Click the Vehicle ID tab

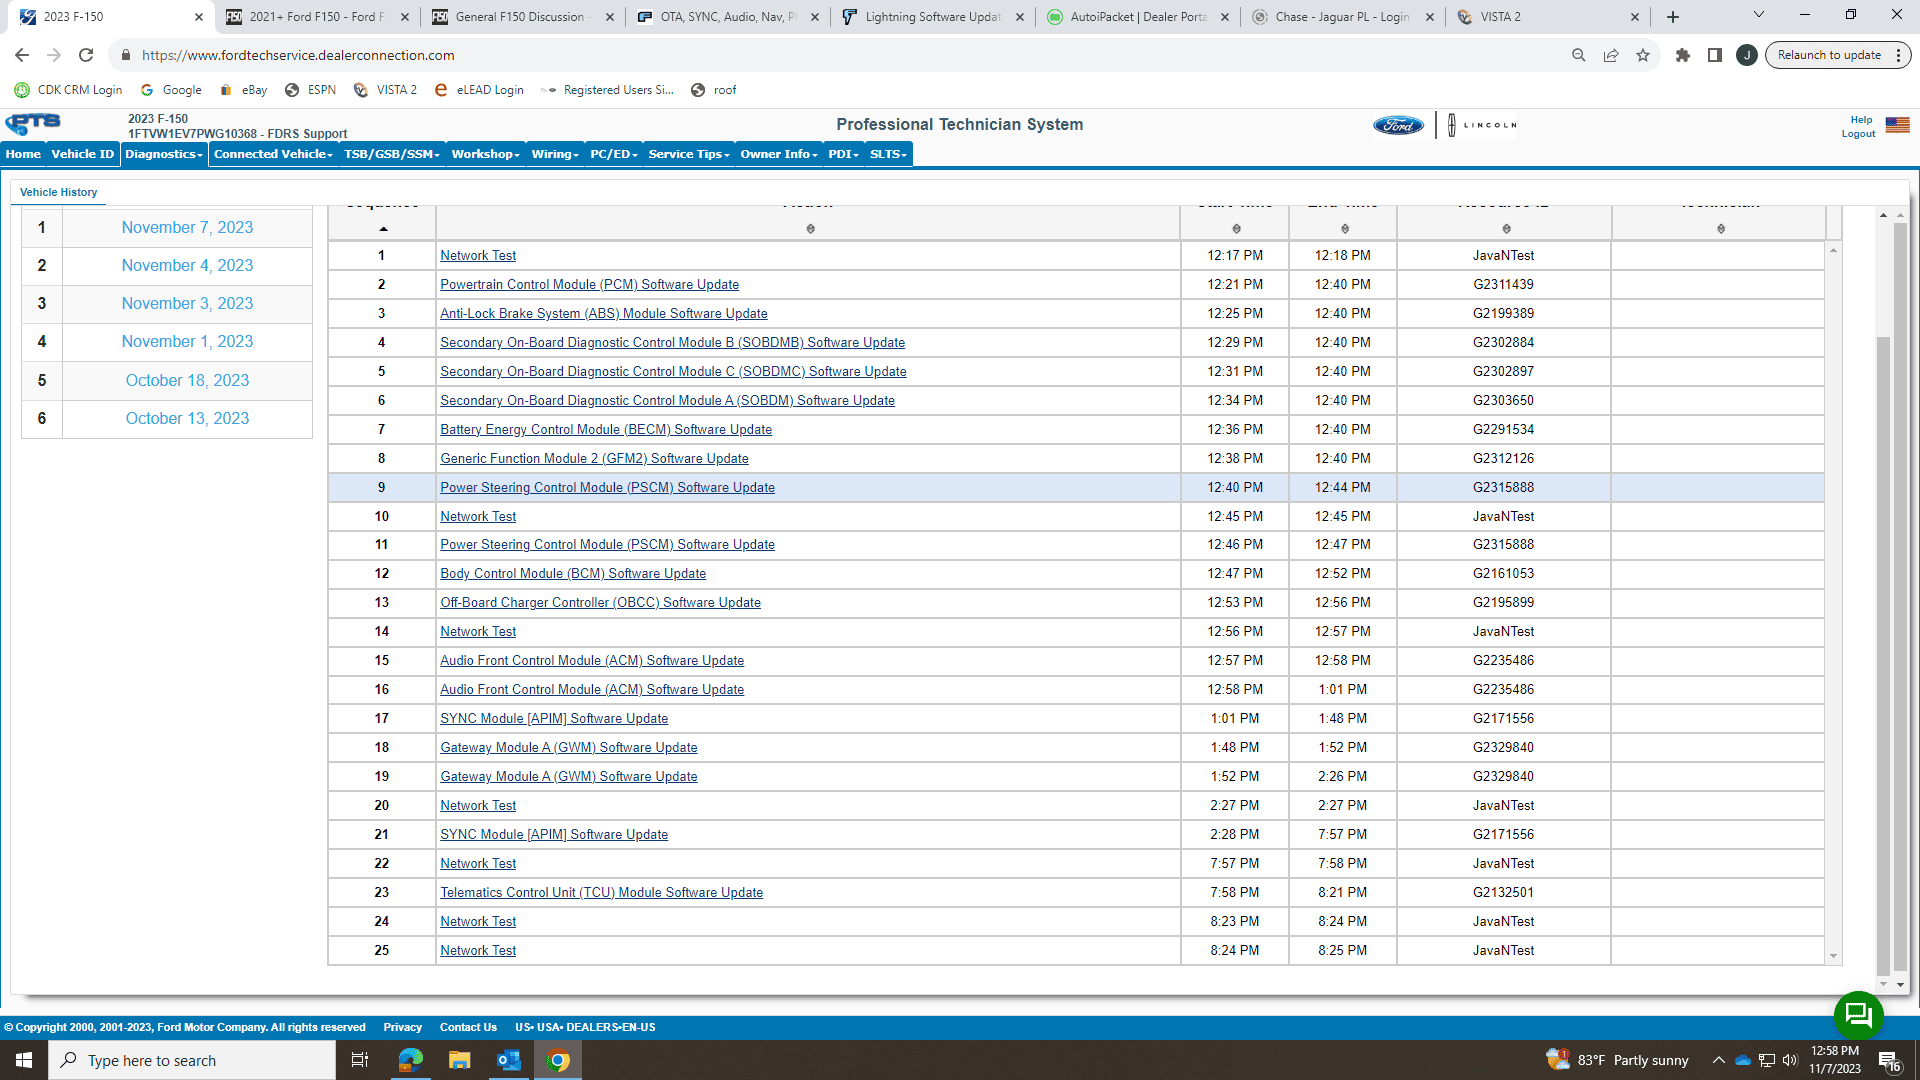point(82,154)
